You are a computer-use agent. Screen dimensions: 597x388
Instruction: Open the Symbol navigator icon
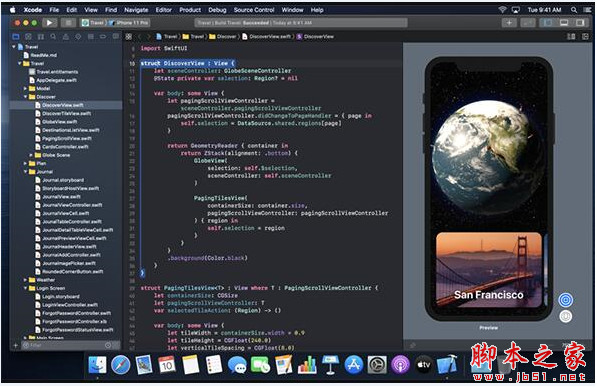[41, 37]
